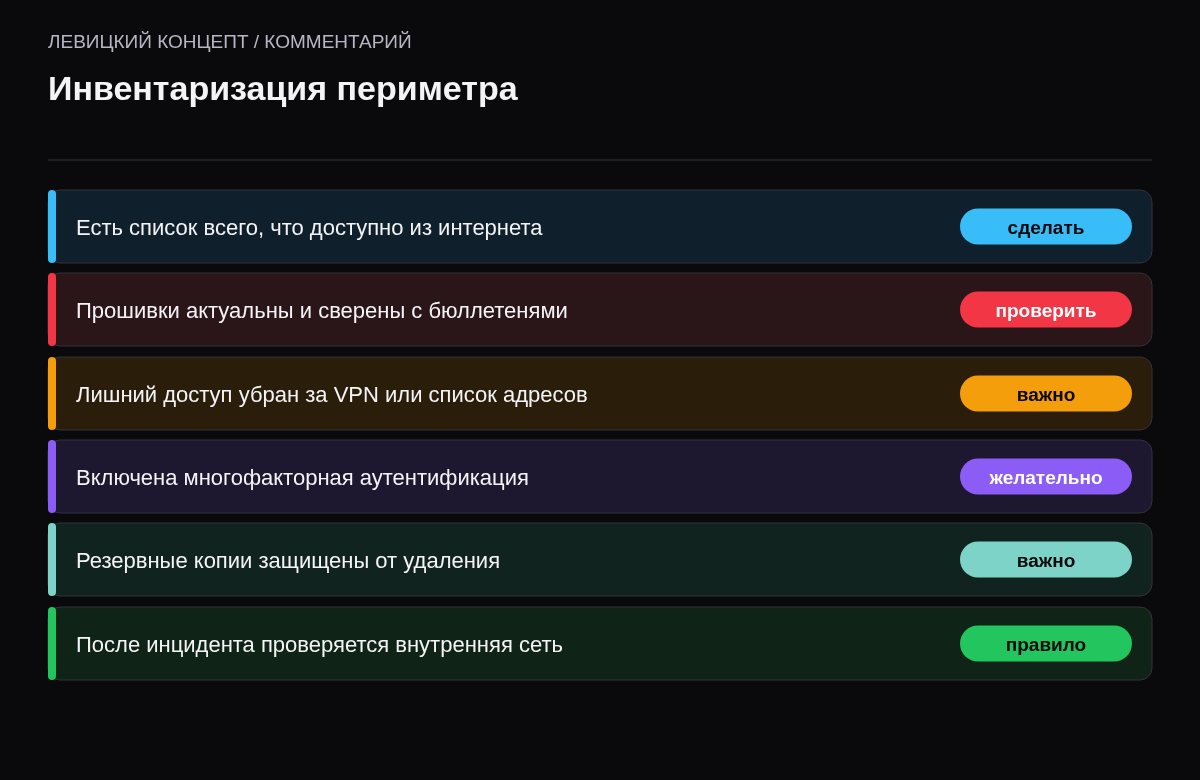
Task: Select 'После инцидента проверяется внутренняя сеть'
Action: [x=319, y=645]
